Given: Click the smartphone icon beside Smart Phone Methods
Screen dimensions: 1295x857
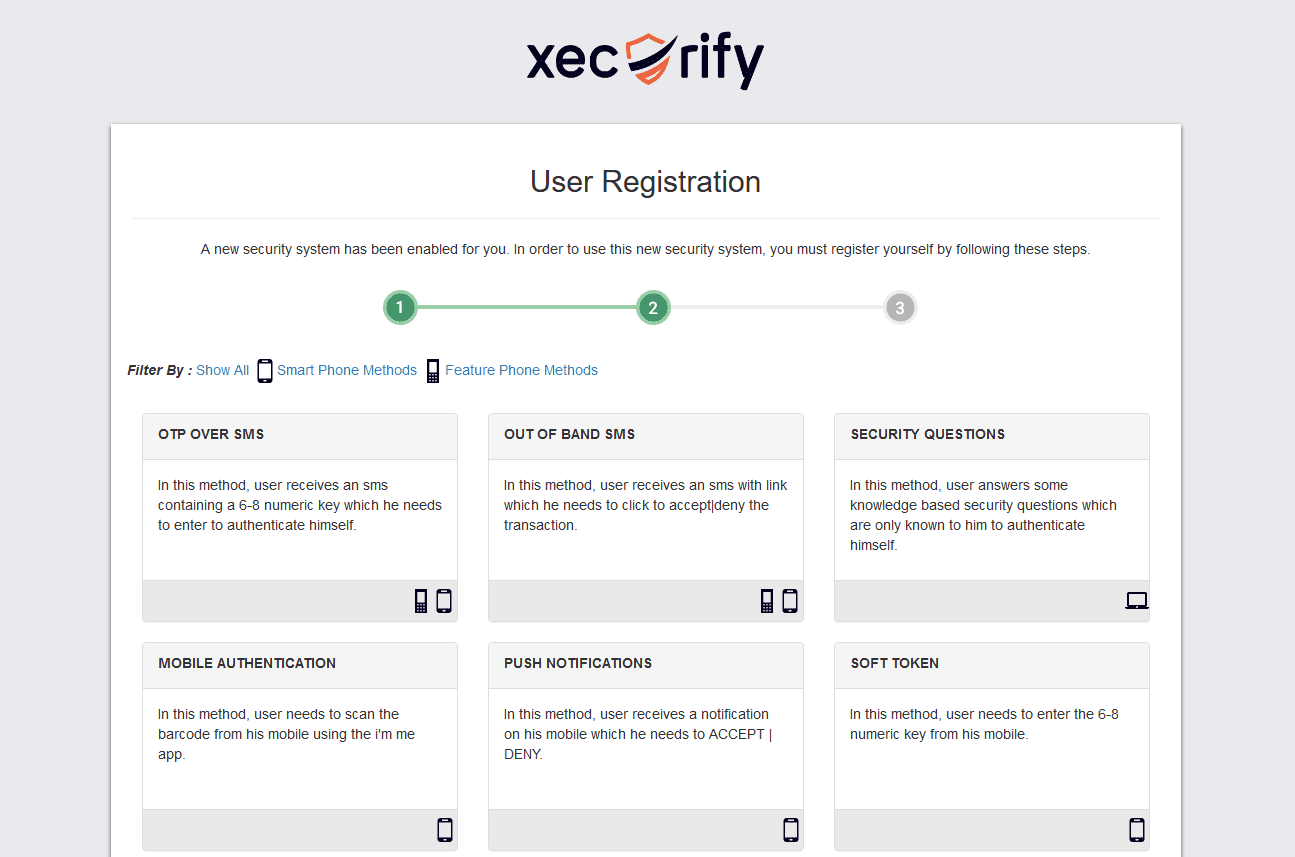Looking at the screenshot, I should point(265,371).
